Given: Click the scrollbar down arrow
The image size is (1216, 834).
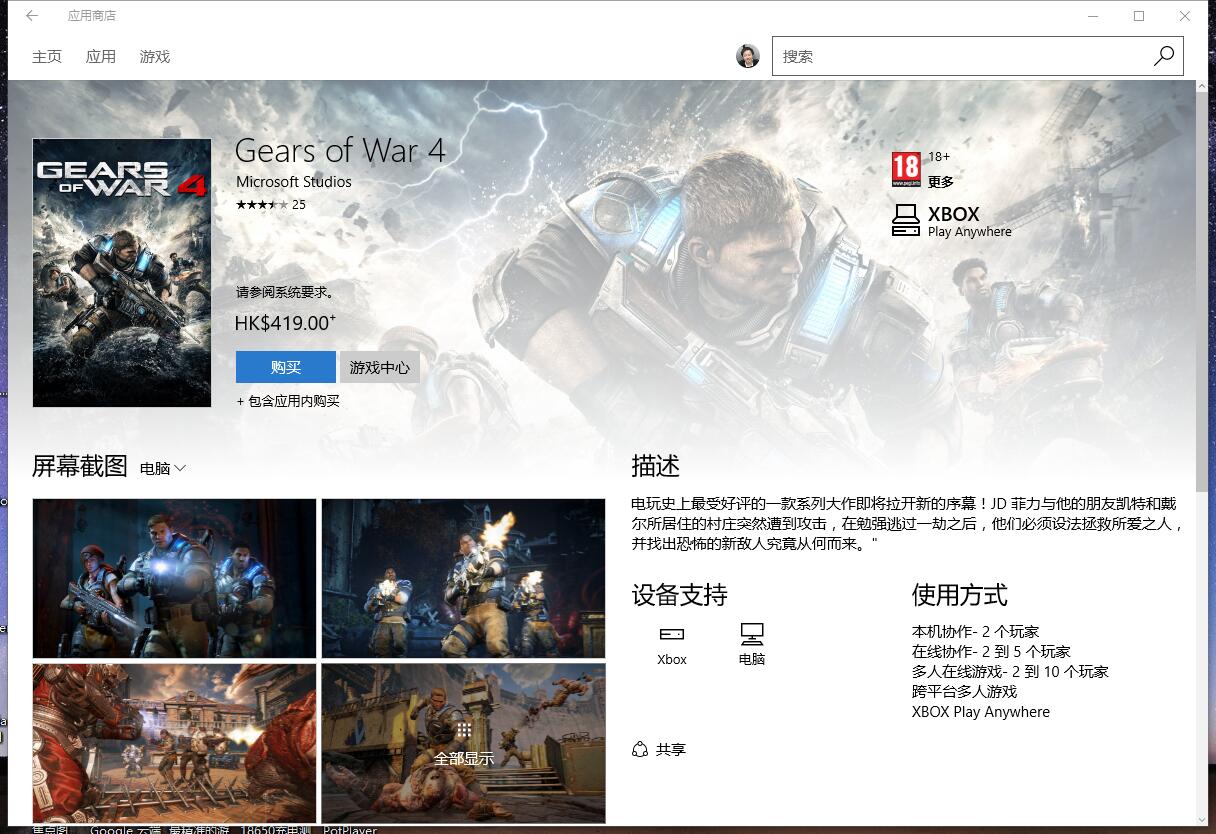Looking at the screenshot, I should (x=1202, y=819).
